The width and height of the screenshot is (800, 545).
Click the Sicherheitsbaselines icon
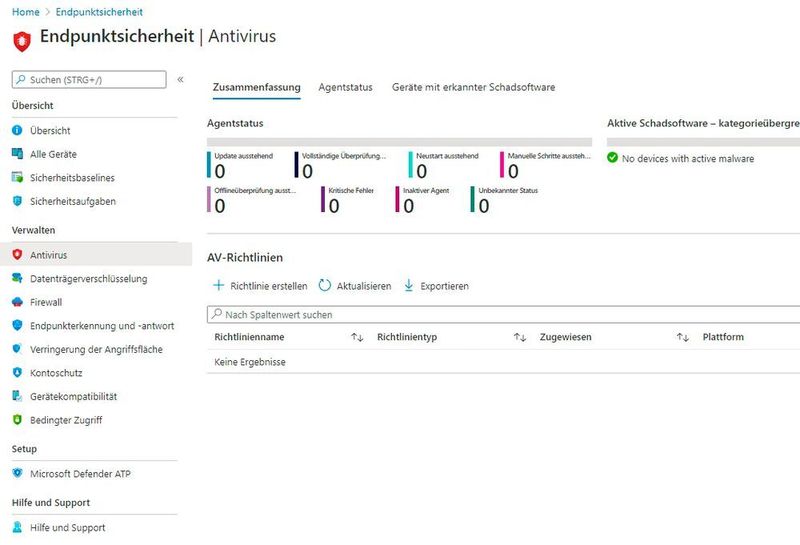[17, 177]
